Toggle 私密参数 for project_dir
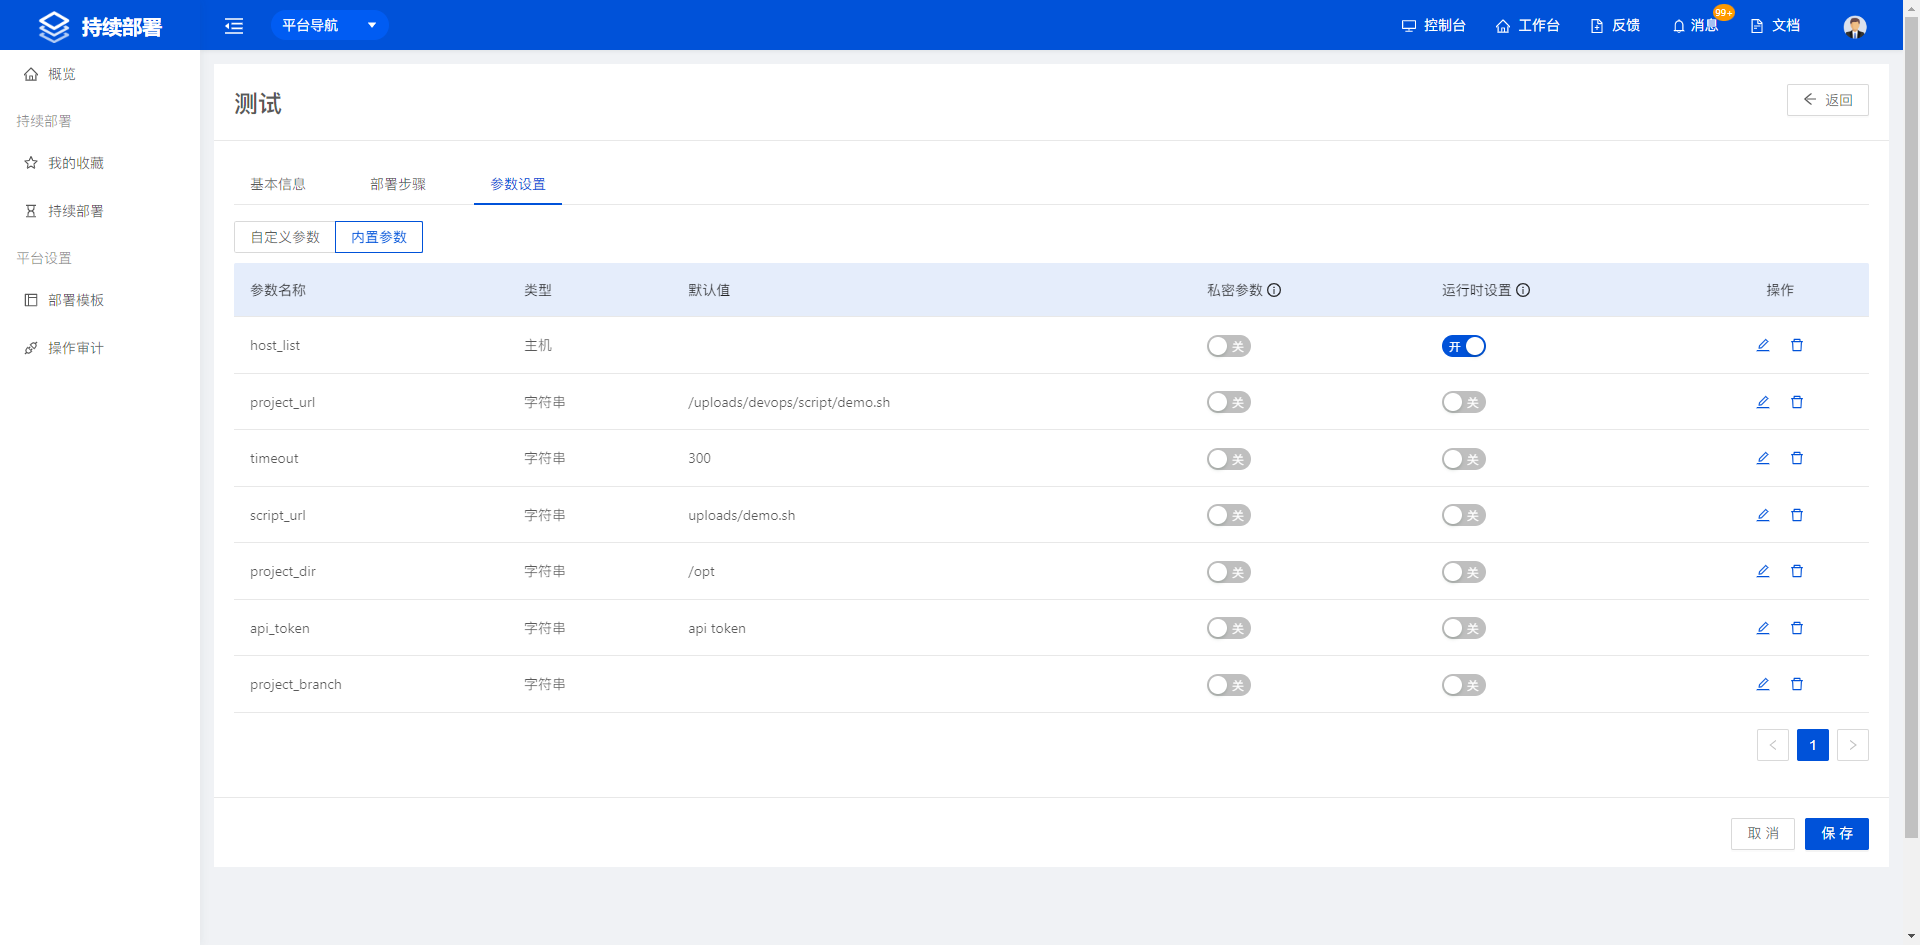Image resolution: width=1920 pixels, height=945 pixels. coord(1229,572)
